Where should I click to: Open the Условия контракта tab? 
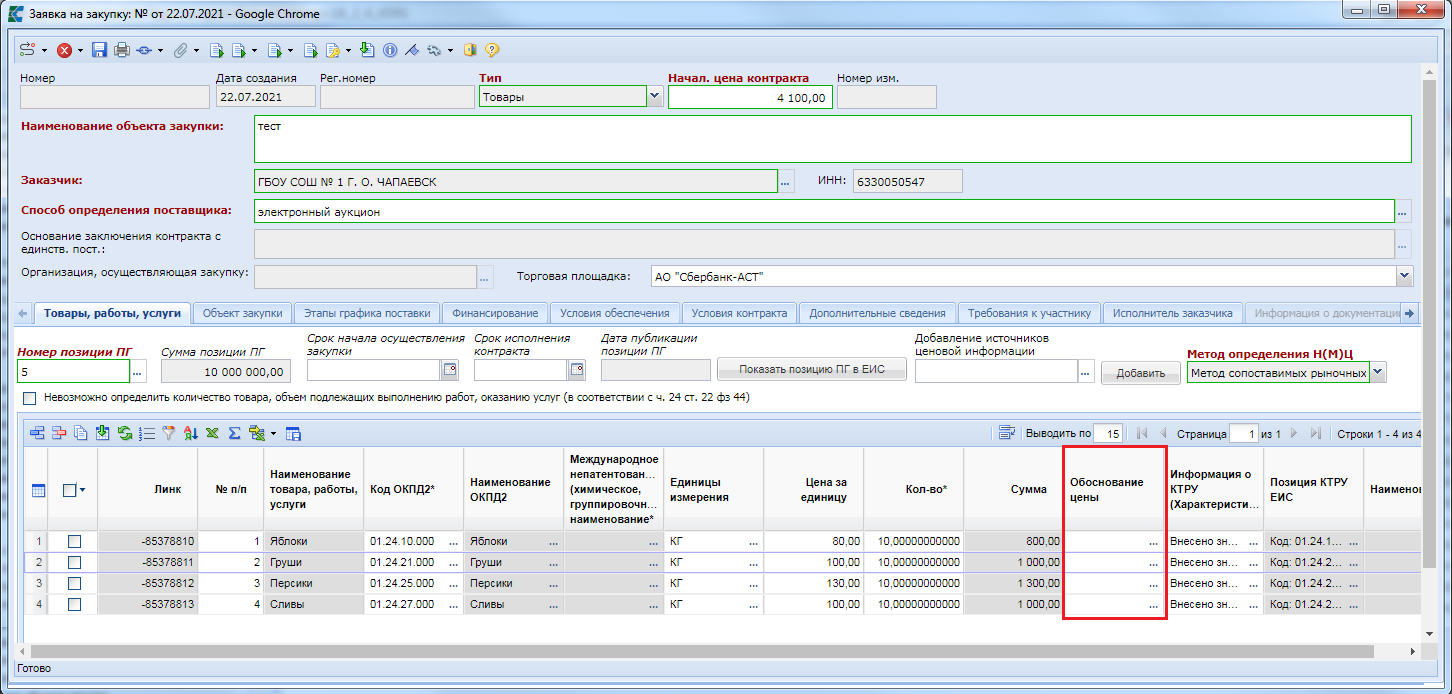739,313
